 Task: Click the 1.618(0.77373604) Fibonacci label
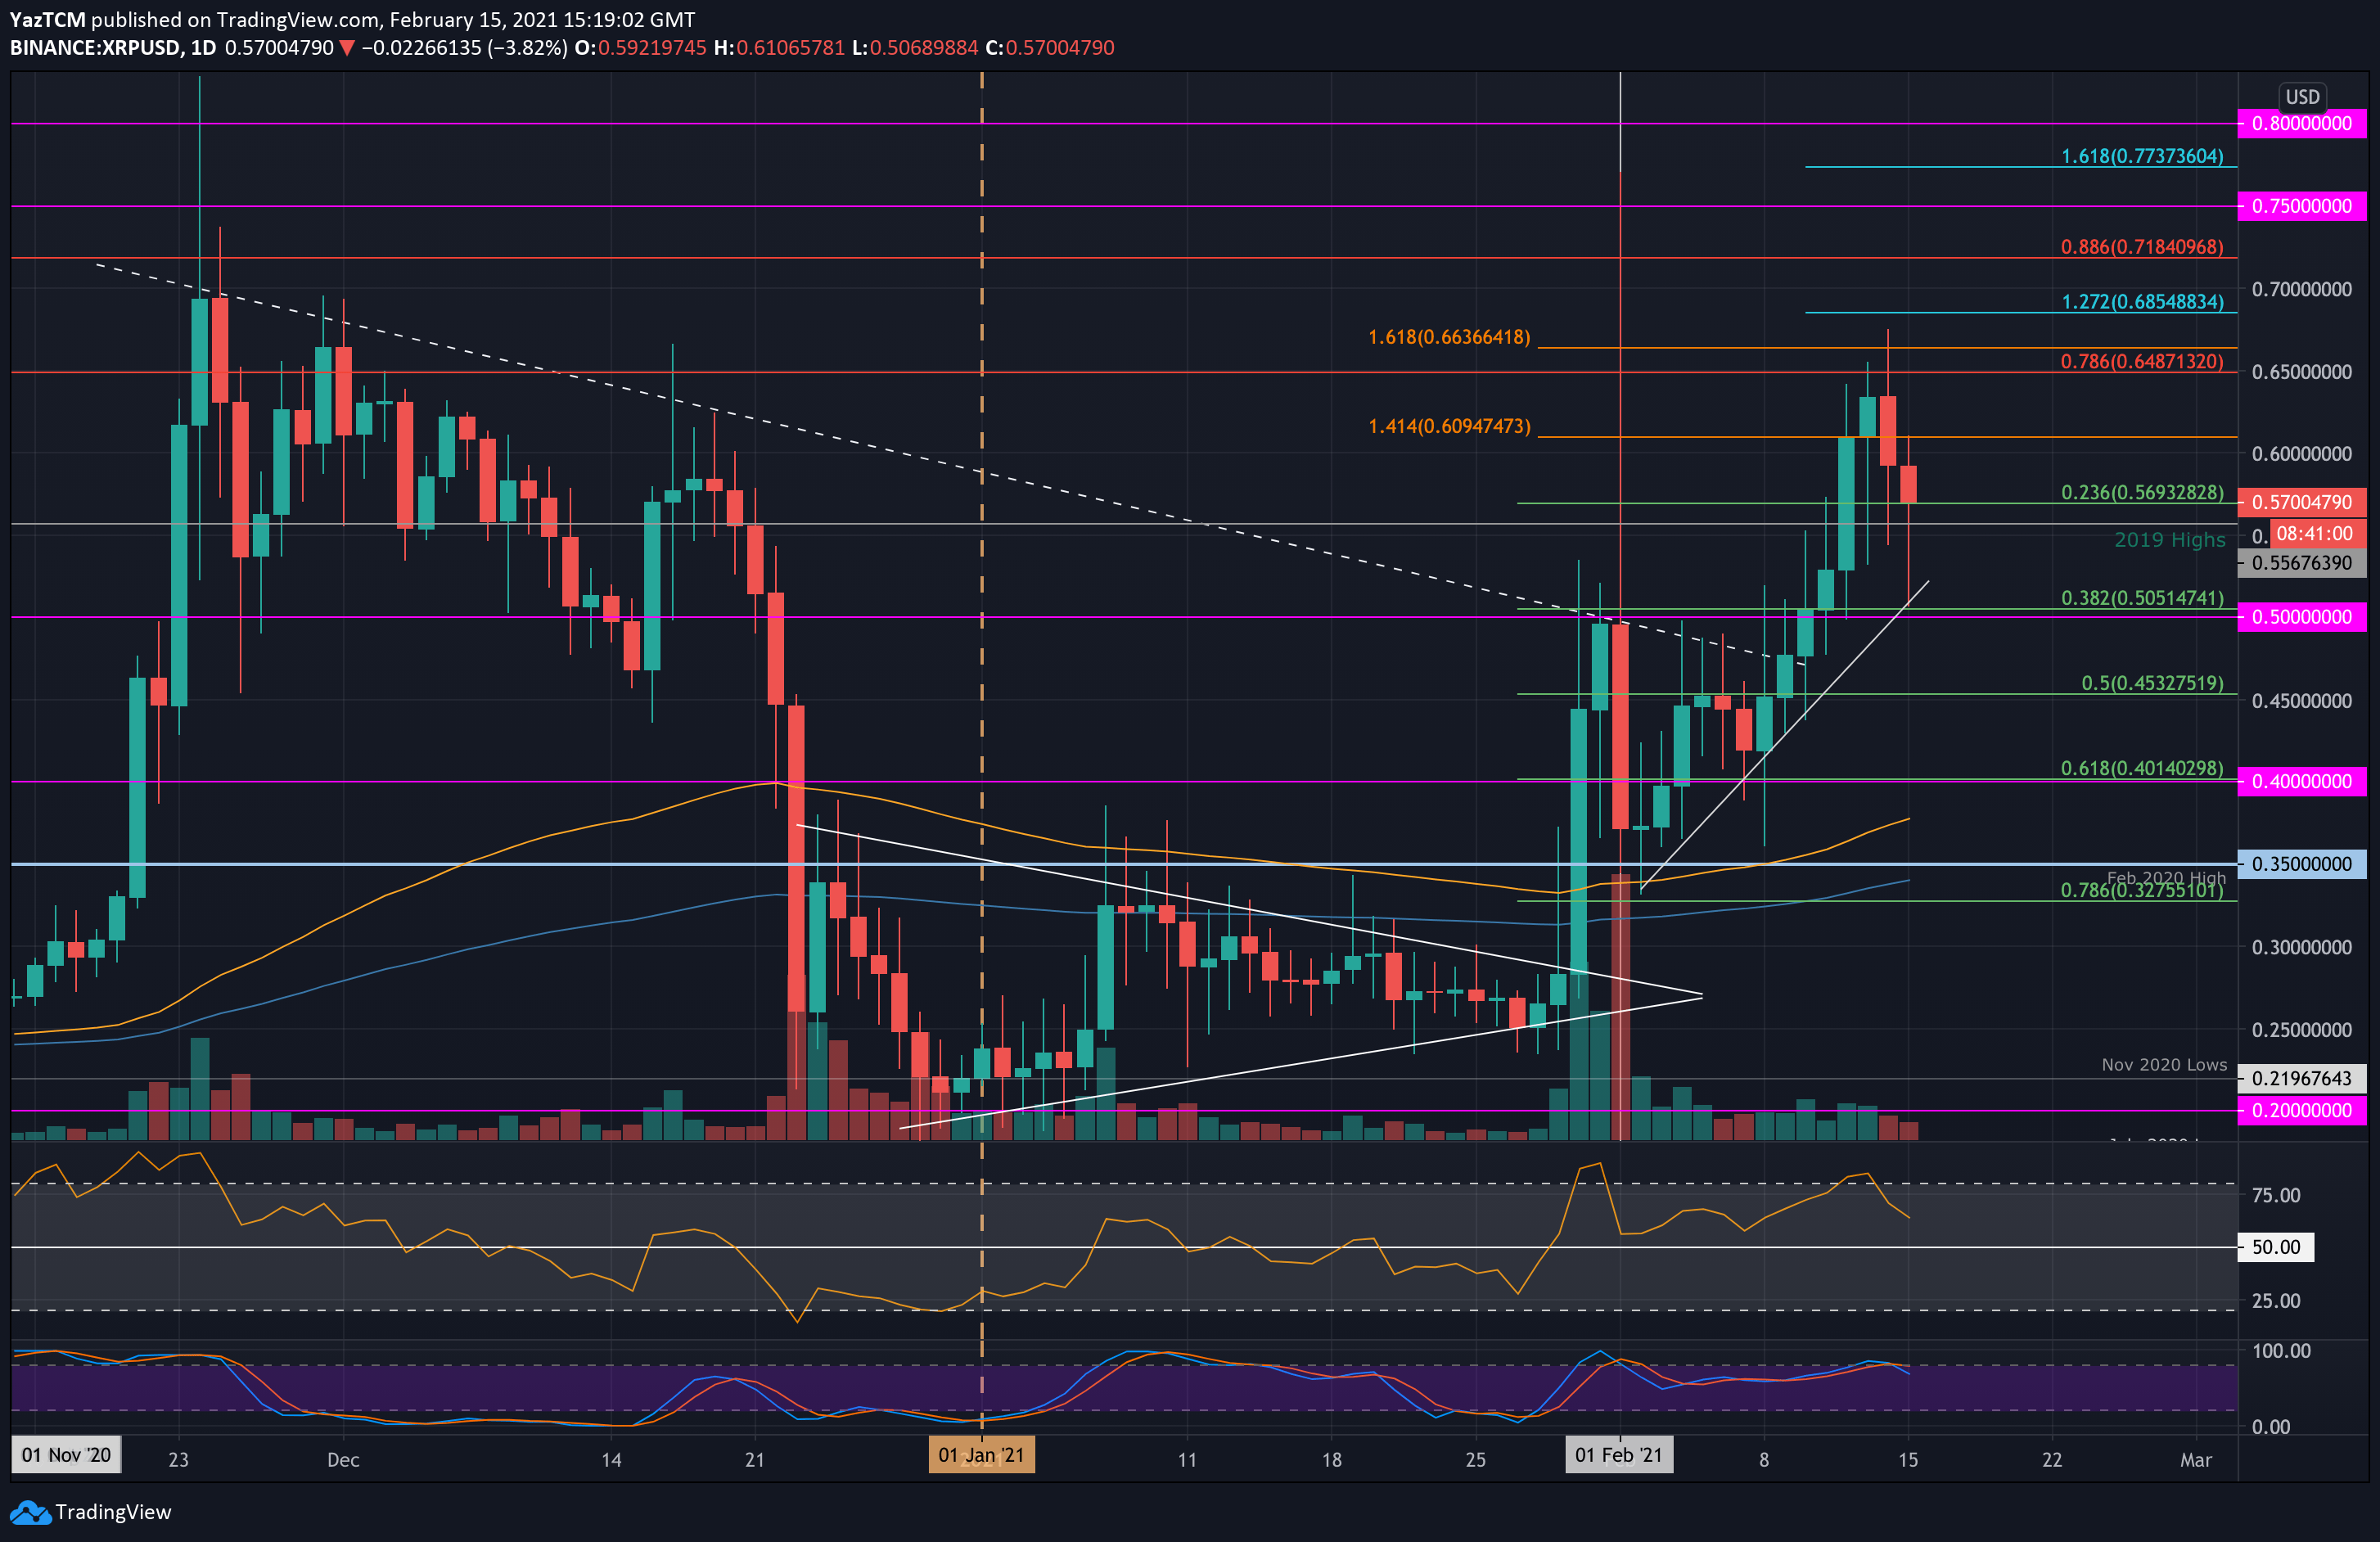pyautogui.click(x=2142, y=156)
